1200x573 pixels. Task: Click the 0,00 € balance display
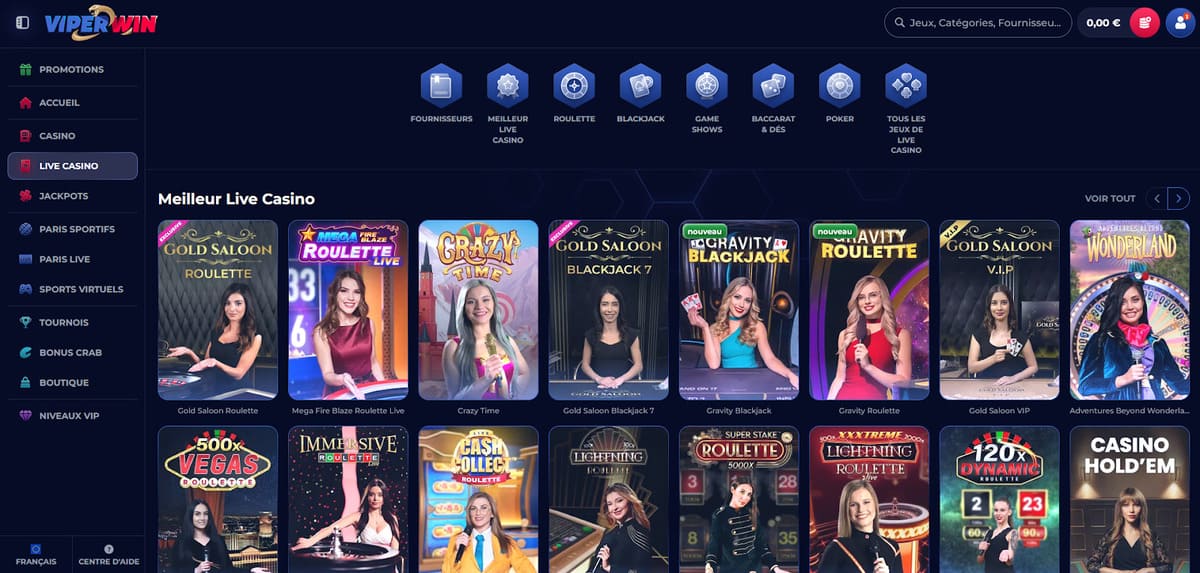point(1103,23)
